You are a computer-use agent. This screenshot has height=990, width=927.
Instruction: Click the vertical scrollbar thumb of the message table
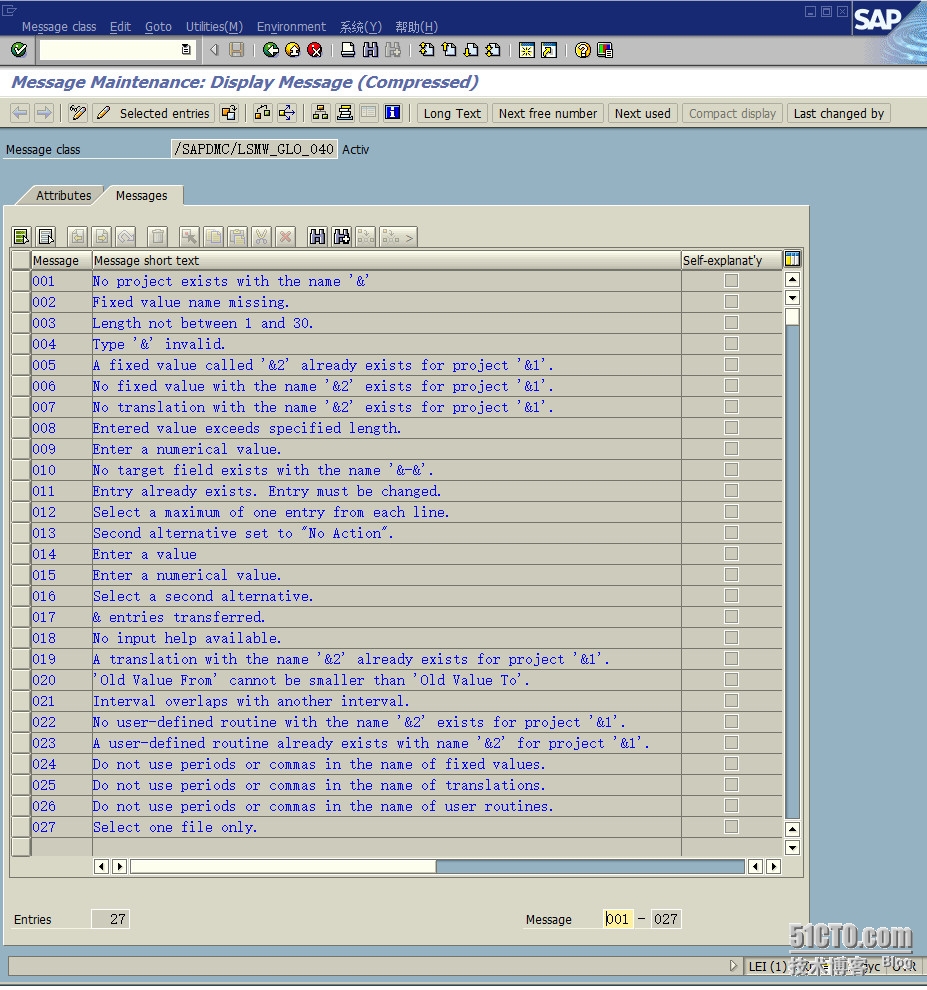(x=792, y=316)
